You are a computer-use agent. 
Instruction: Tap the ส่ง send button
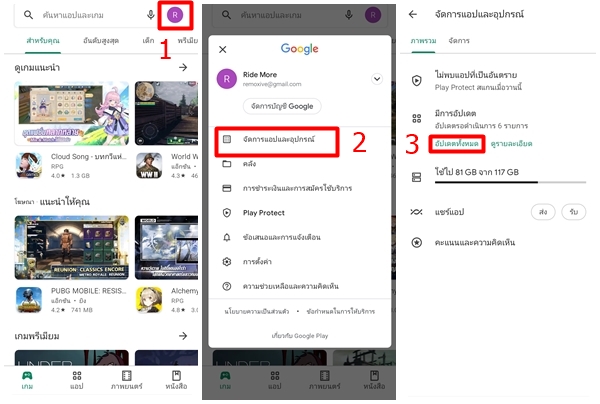tap(543, 212)
